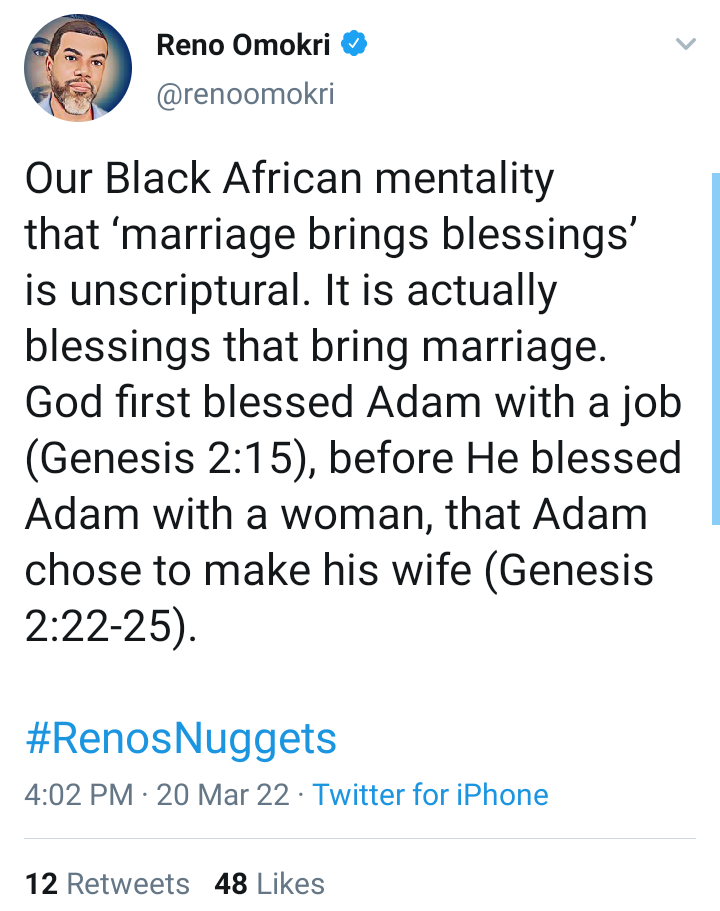Open the tweet options chevron menu
This screenshot has width=720, height=911.
pyautogui.click(x=685, y=45)
